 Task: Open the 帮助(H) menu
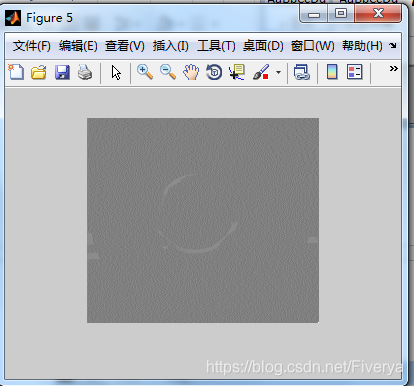362,46
